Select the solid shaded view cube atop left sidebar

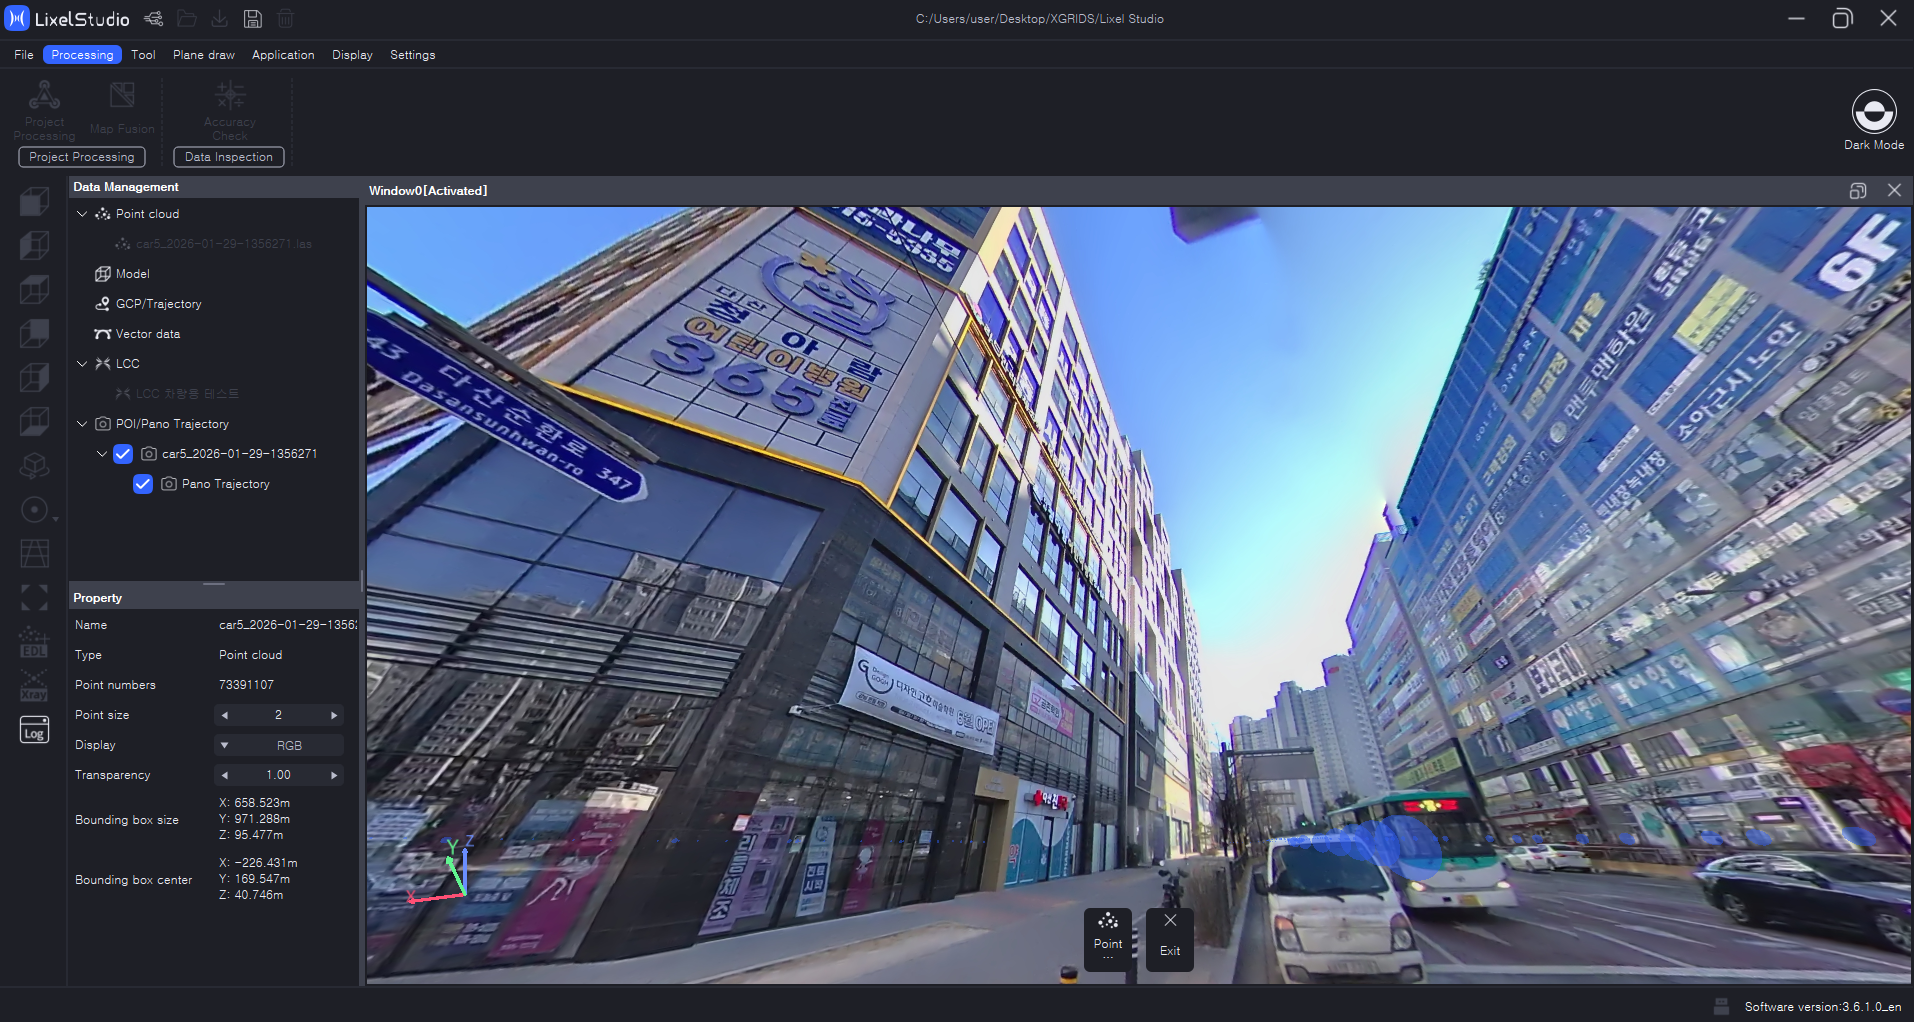[35, 201]
